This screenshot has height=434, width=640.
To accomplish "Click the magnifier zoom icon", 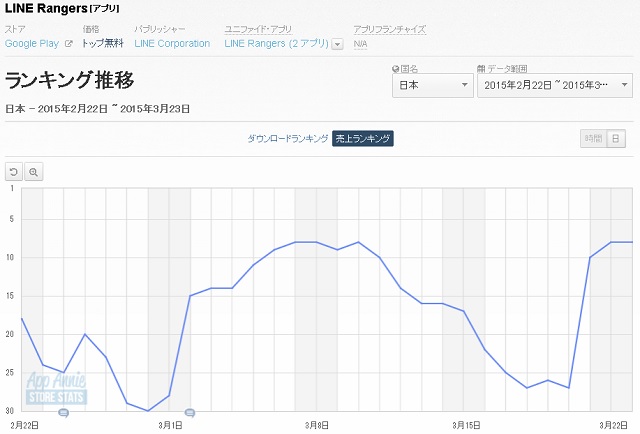I will (33, 172).
